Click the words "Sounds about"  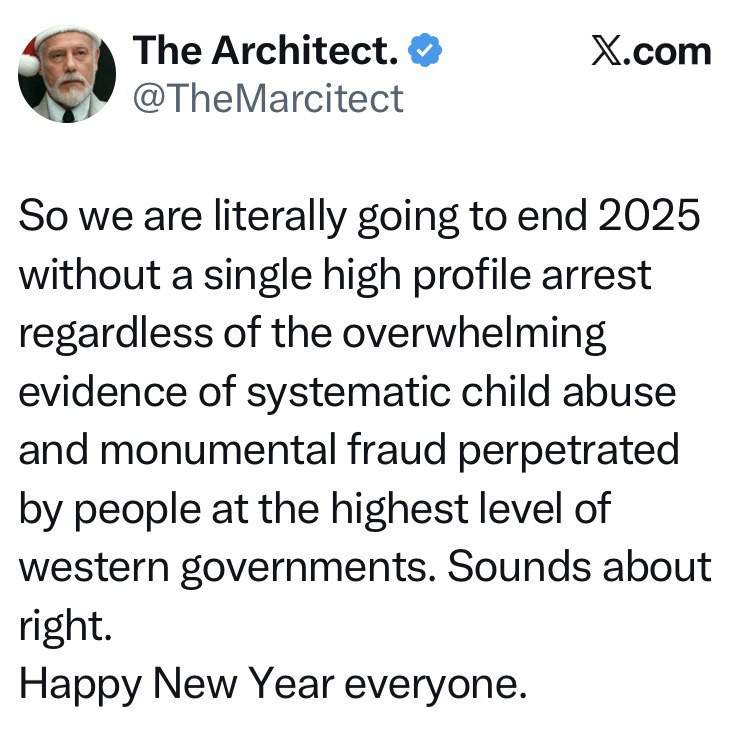click(579, 566)
